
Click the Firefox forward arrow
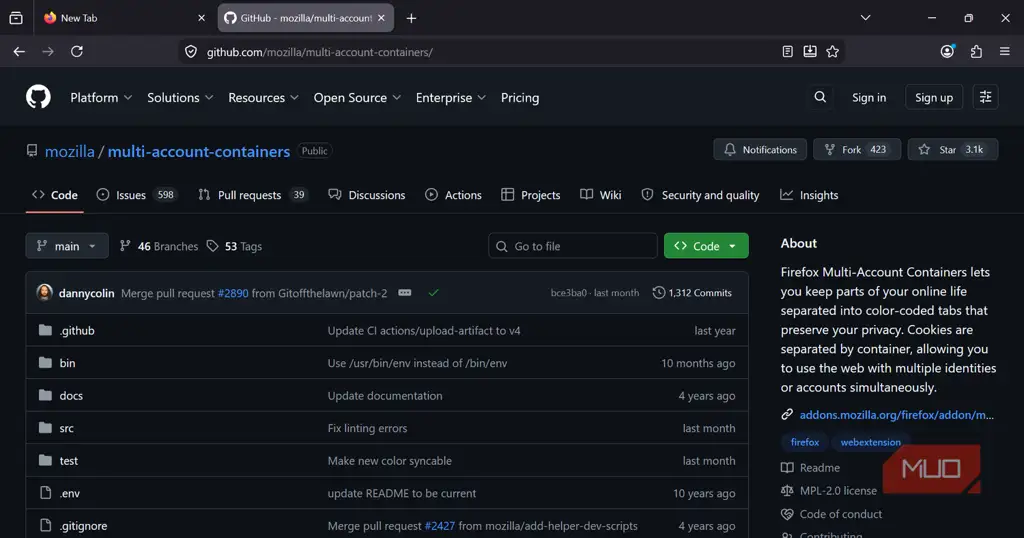[x=48, y=52]
